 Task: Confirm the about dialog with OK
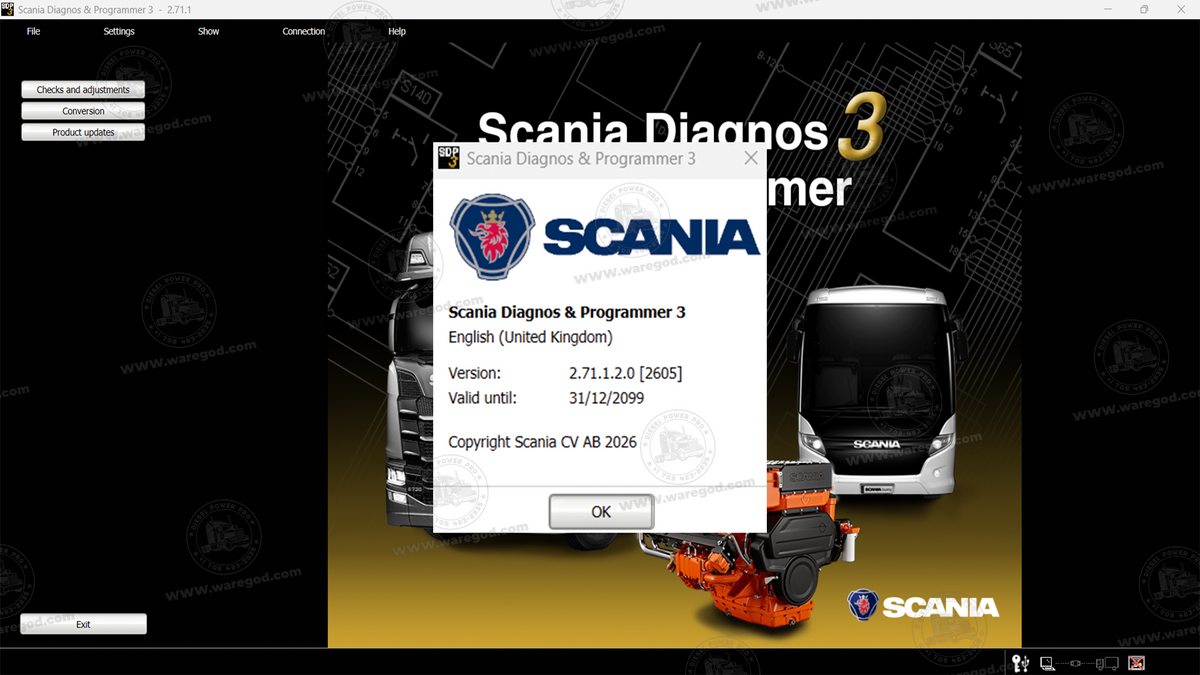coord(601,512)
